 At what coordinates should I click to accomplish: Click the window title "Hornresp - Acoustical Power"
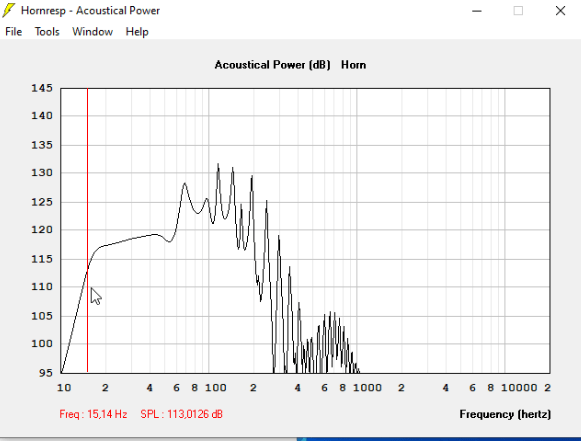[x=90, y=11]
